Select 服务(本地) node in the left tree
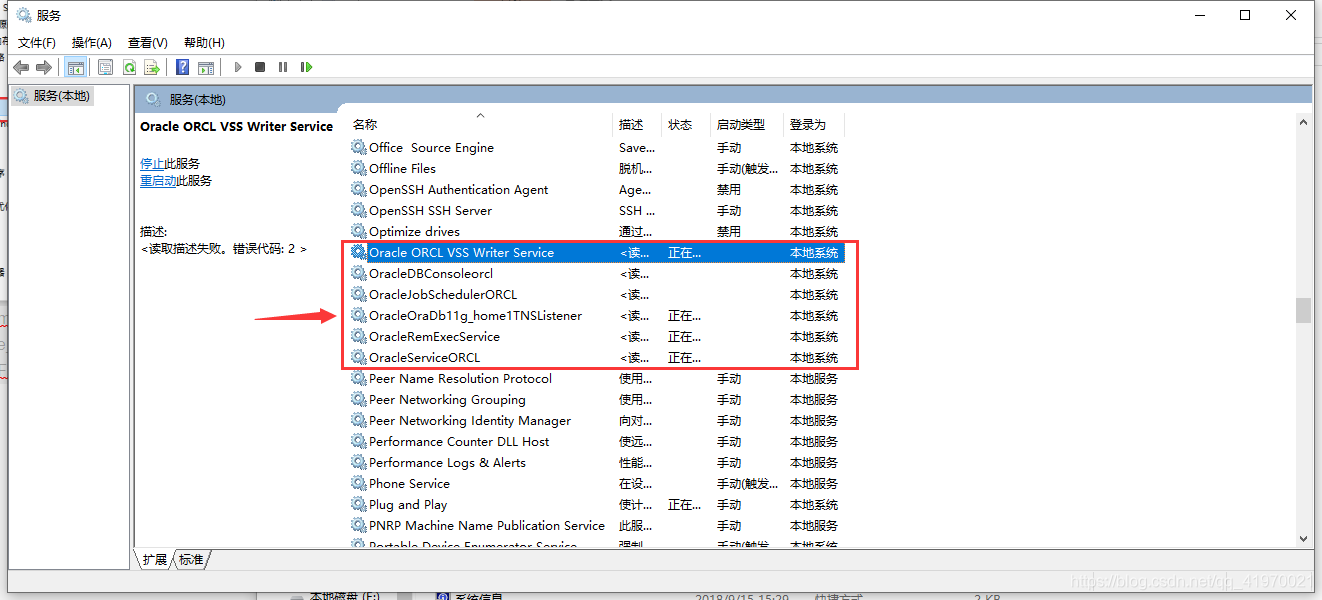 (61, 96)
